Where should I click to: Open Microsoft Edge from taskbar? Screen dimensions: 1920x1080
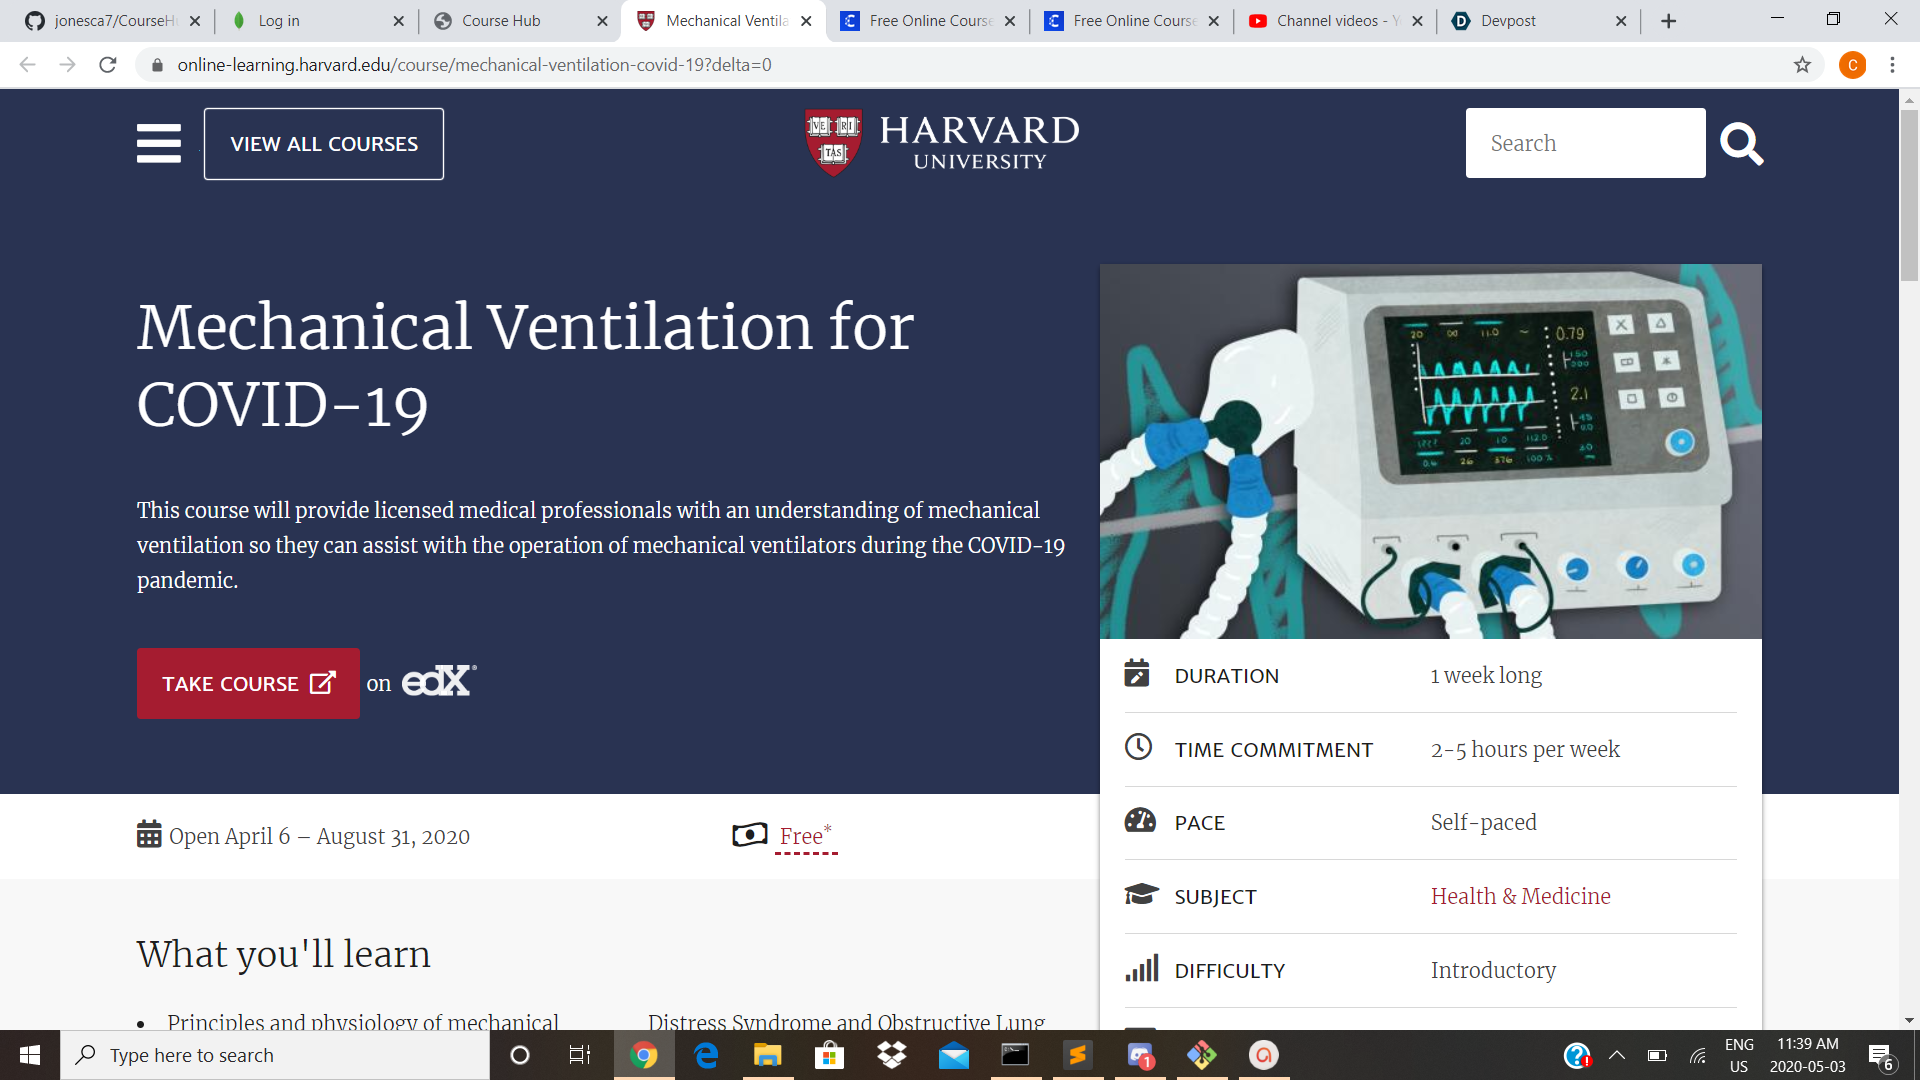(x=706, y=1055)
